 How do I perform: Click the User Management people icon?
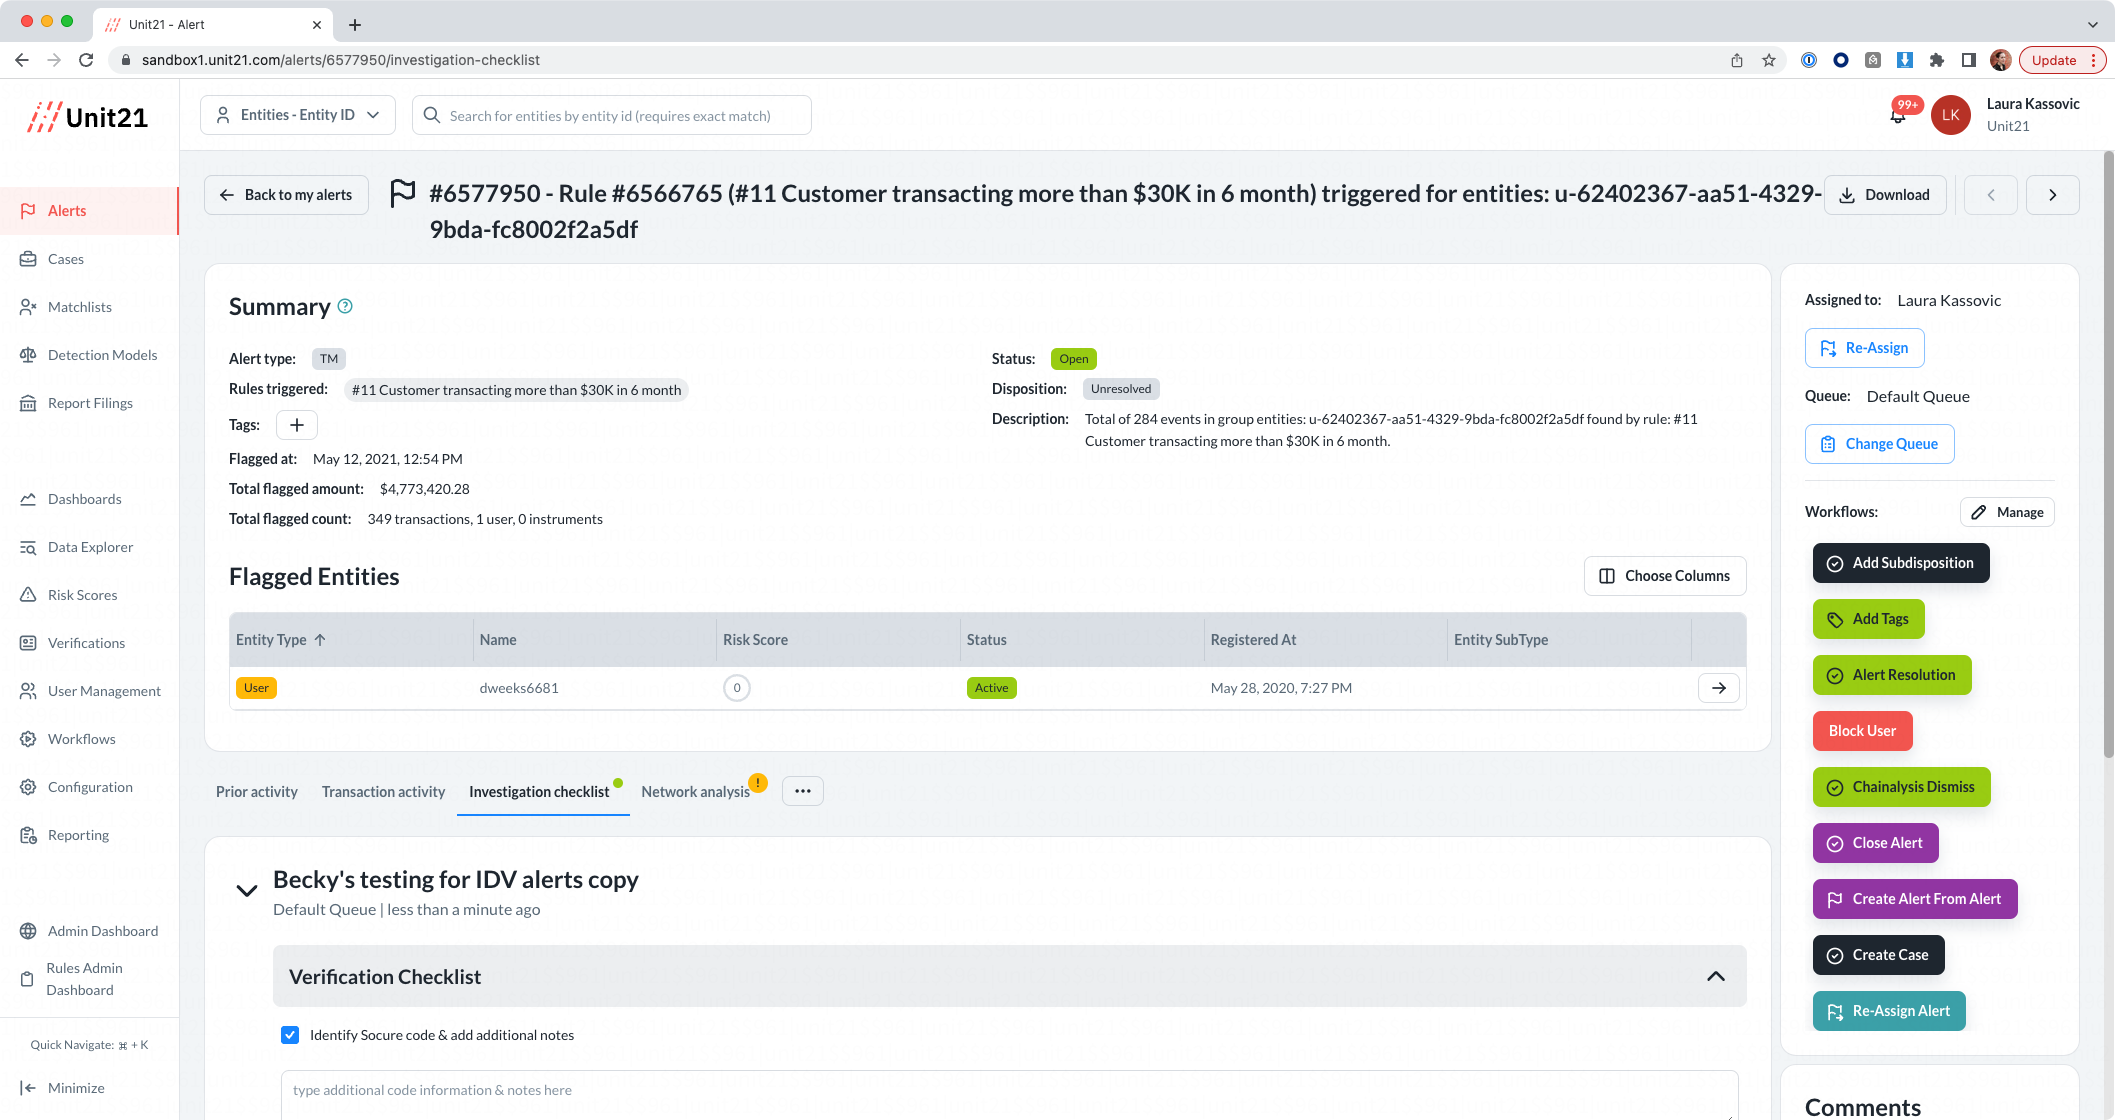(x=28, y=691)
